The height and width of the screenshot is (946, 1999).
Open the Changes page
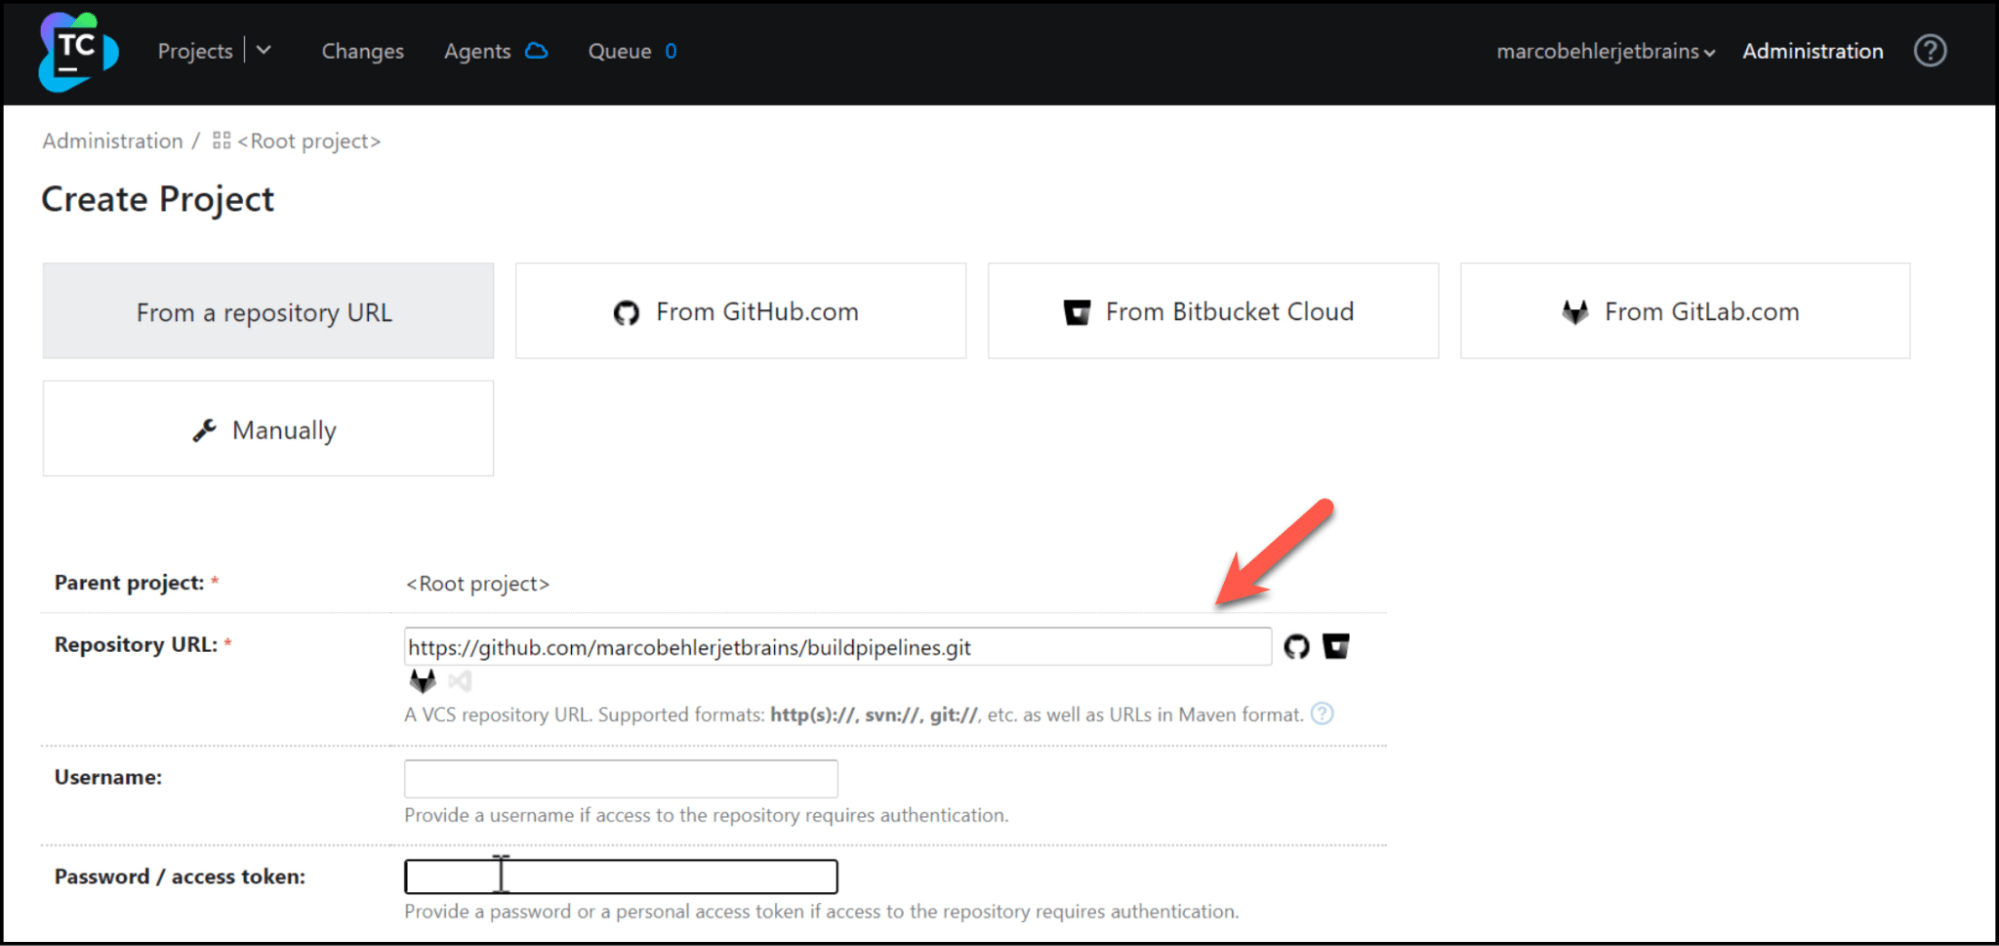click(362, 51)
